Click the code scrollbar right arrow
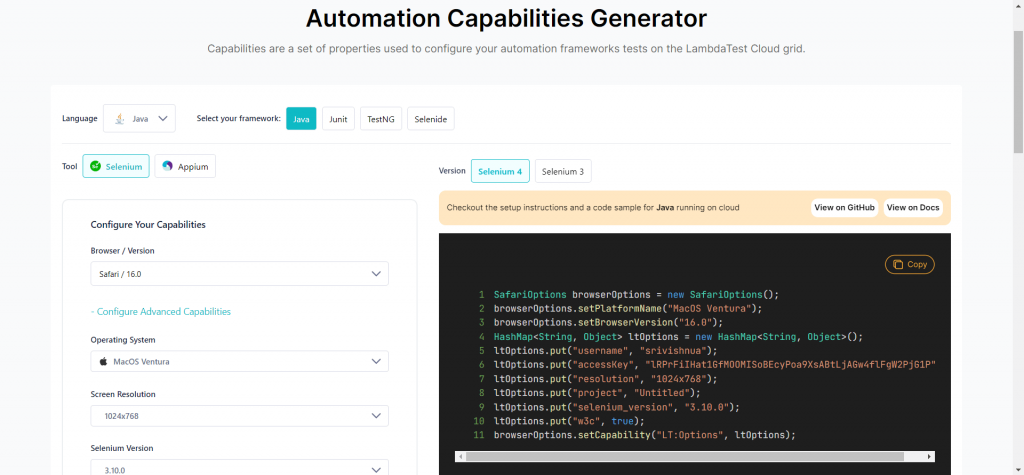Viewport: 1024px width, 475px height. (930, 457)
